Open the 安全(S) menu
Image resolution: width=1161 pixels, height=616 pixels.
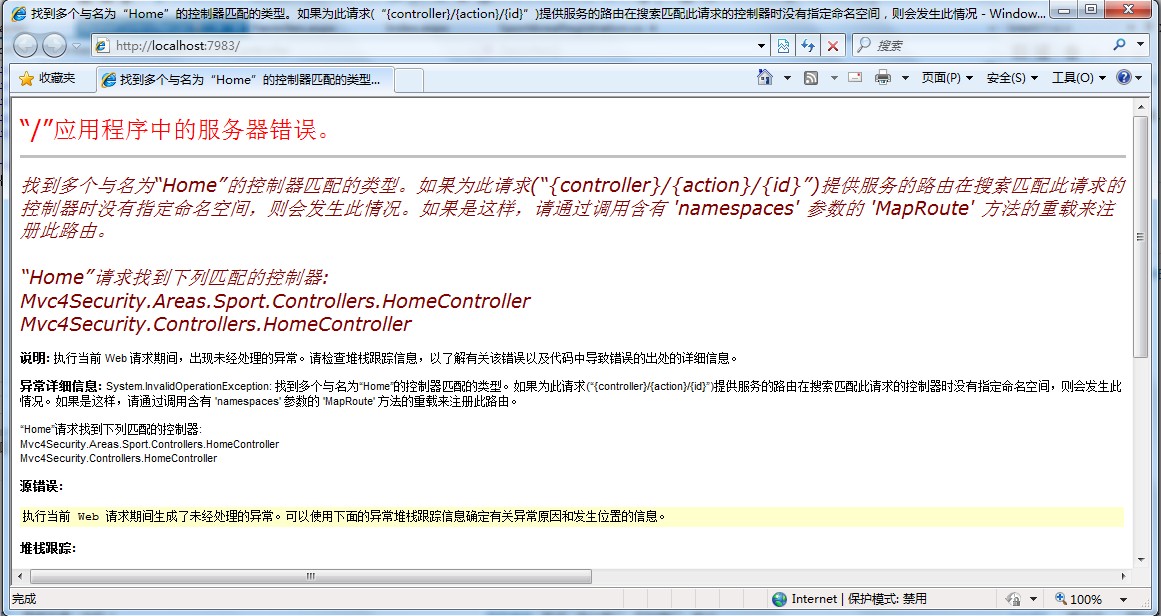[1012, 78]
